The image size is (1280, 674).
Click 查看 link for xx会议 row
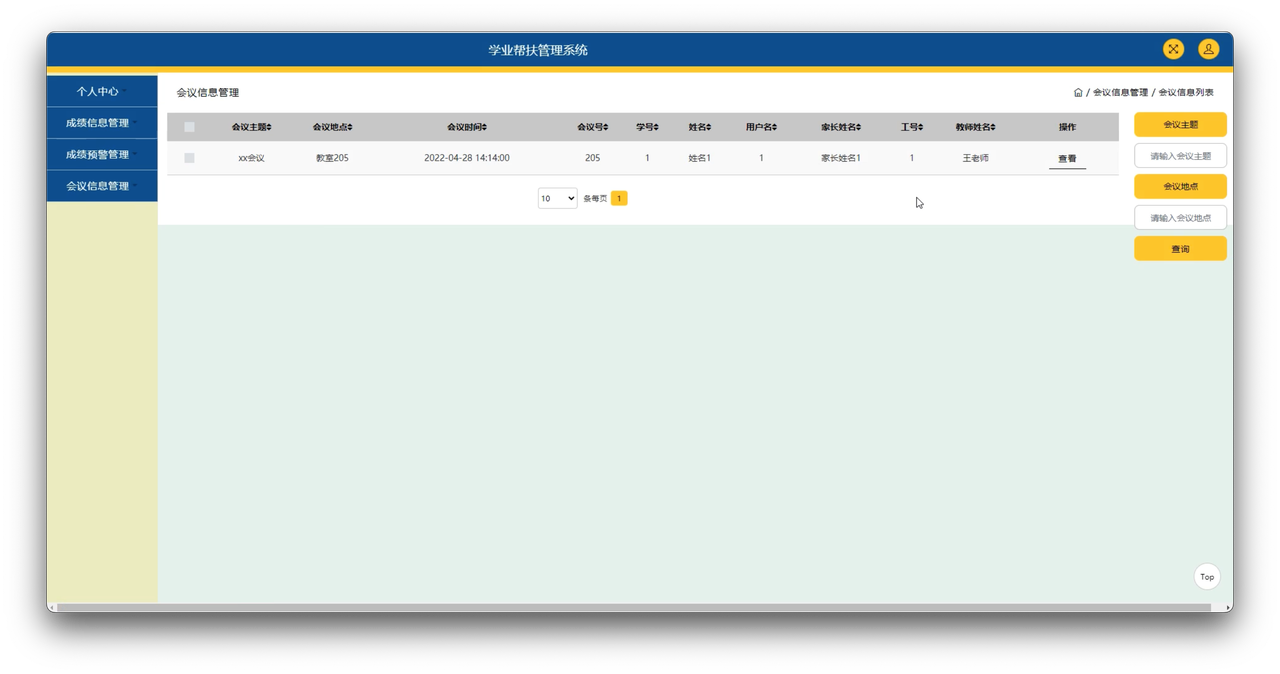point(1067,159)
